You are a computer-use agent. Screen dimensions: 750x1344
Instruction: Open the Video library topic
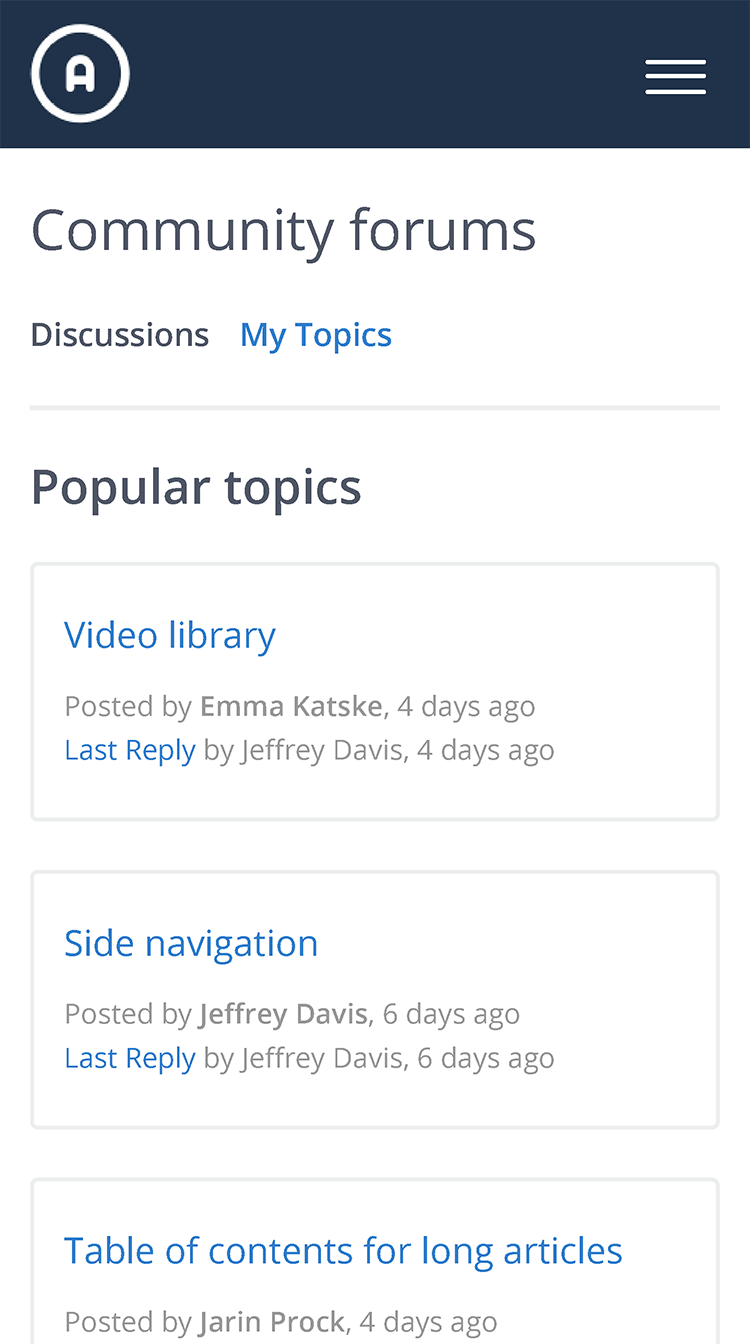pos(170,635)
